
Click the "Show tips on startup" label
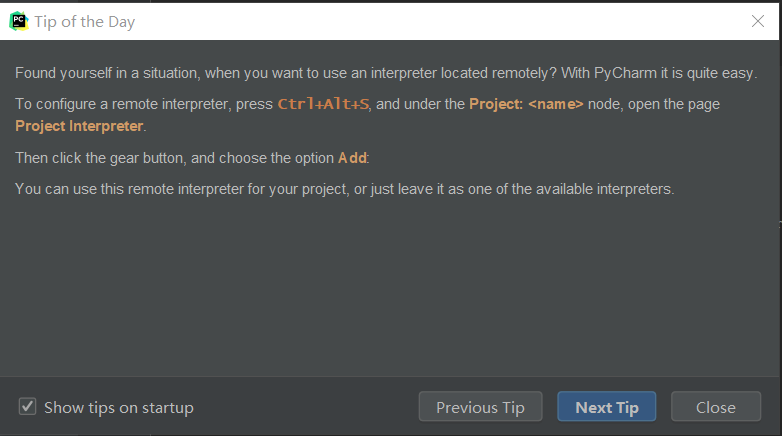[x=118, y=407]
